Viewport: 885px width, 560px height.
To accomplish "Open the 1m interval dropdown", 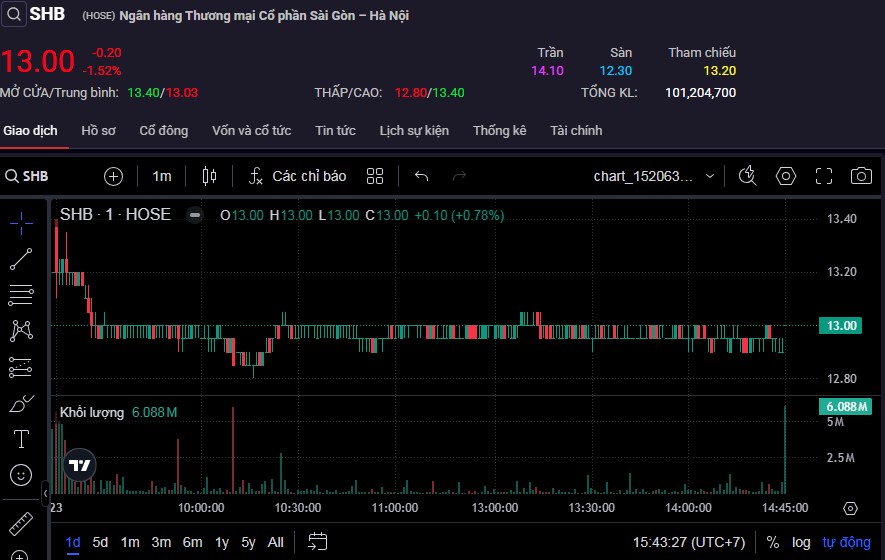I will tap(161, 176).
